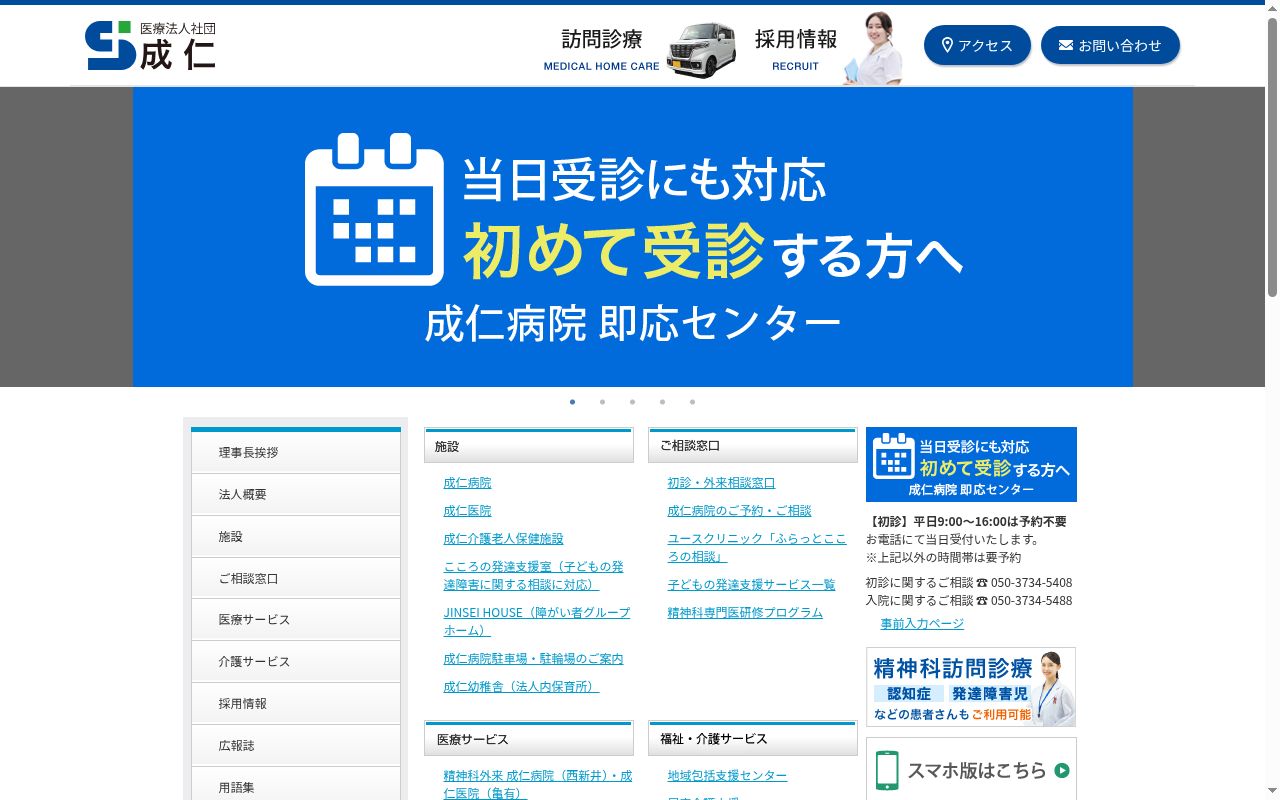Click the ご相談窓口 section header
This screenshot has height=800, width=1280.
(x=753, y=446)
